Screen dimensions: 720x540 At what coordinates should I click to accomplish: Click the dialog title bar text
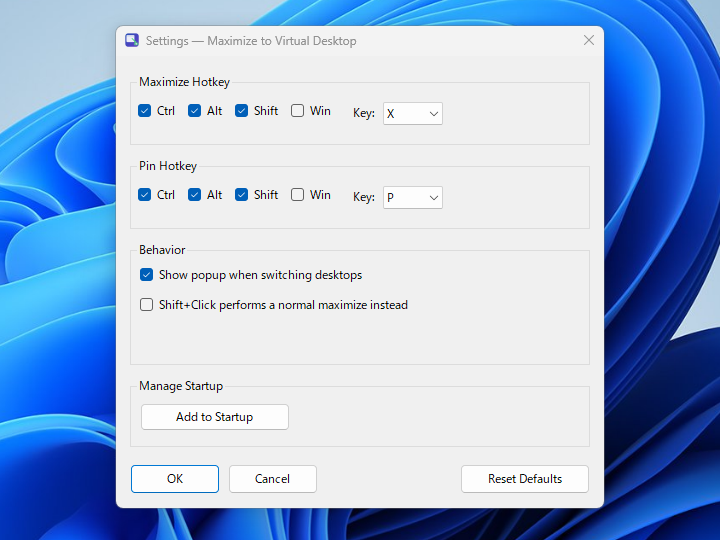pos(251,41)
